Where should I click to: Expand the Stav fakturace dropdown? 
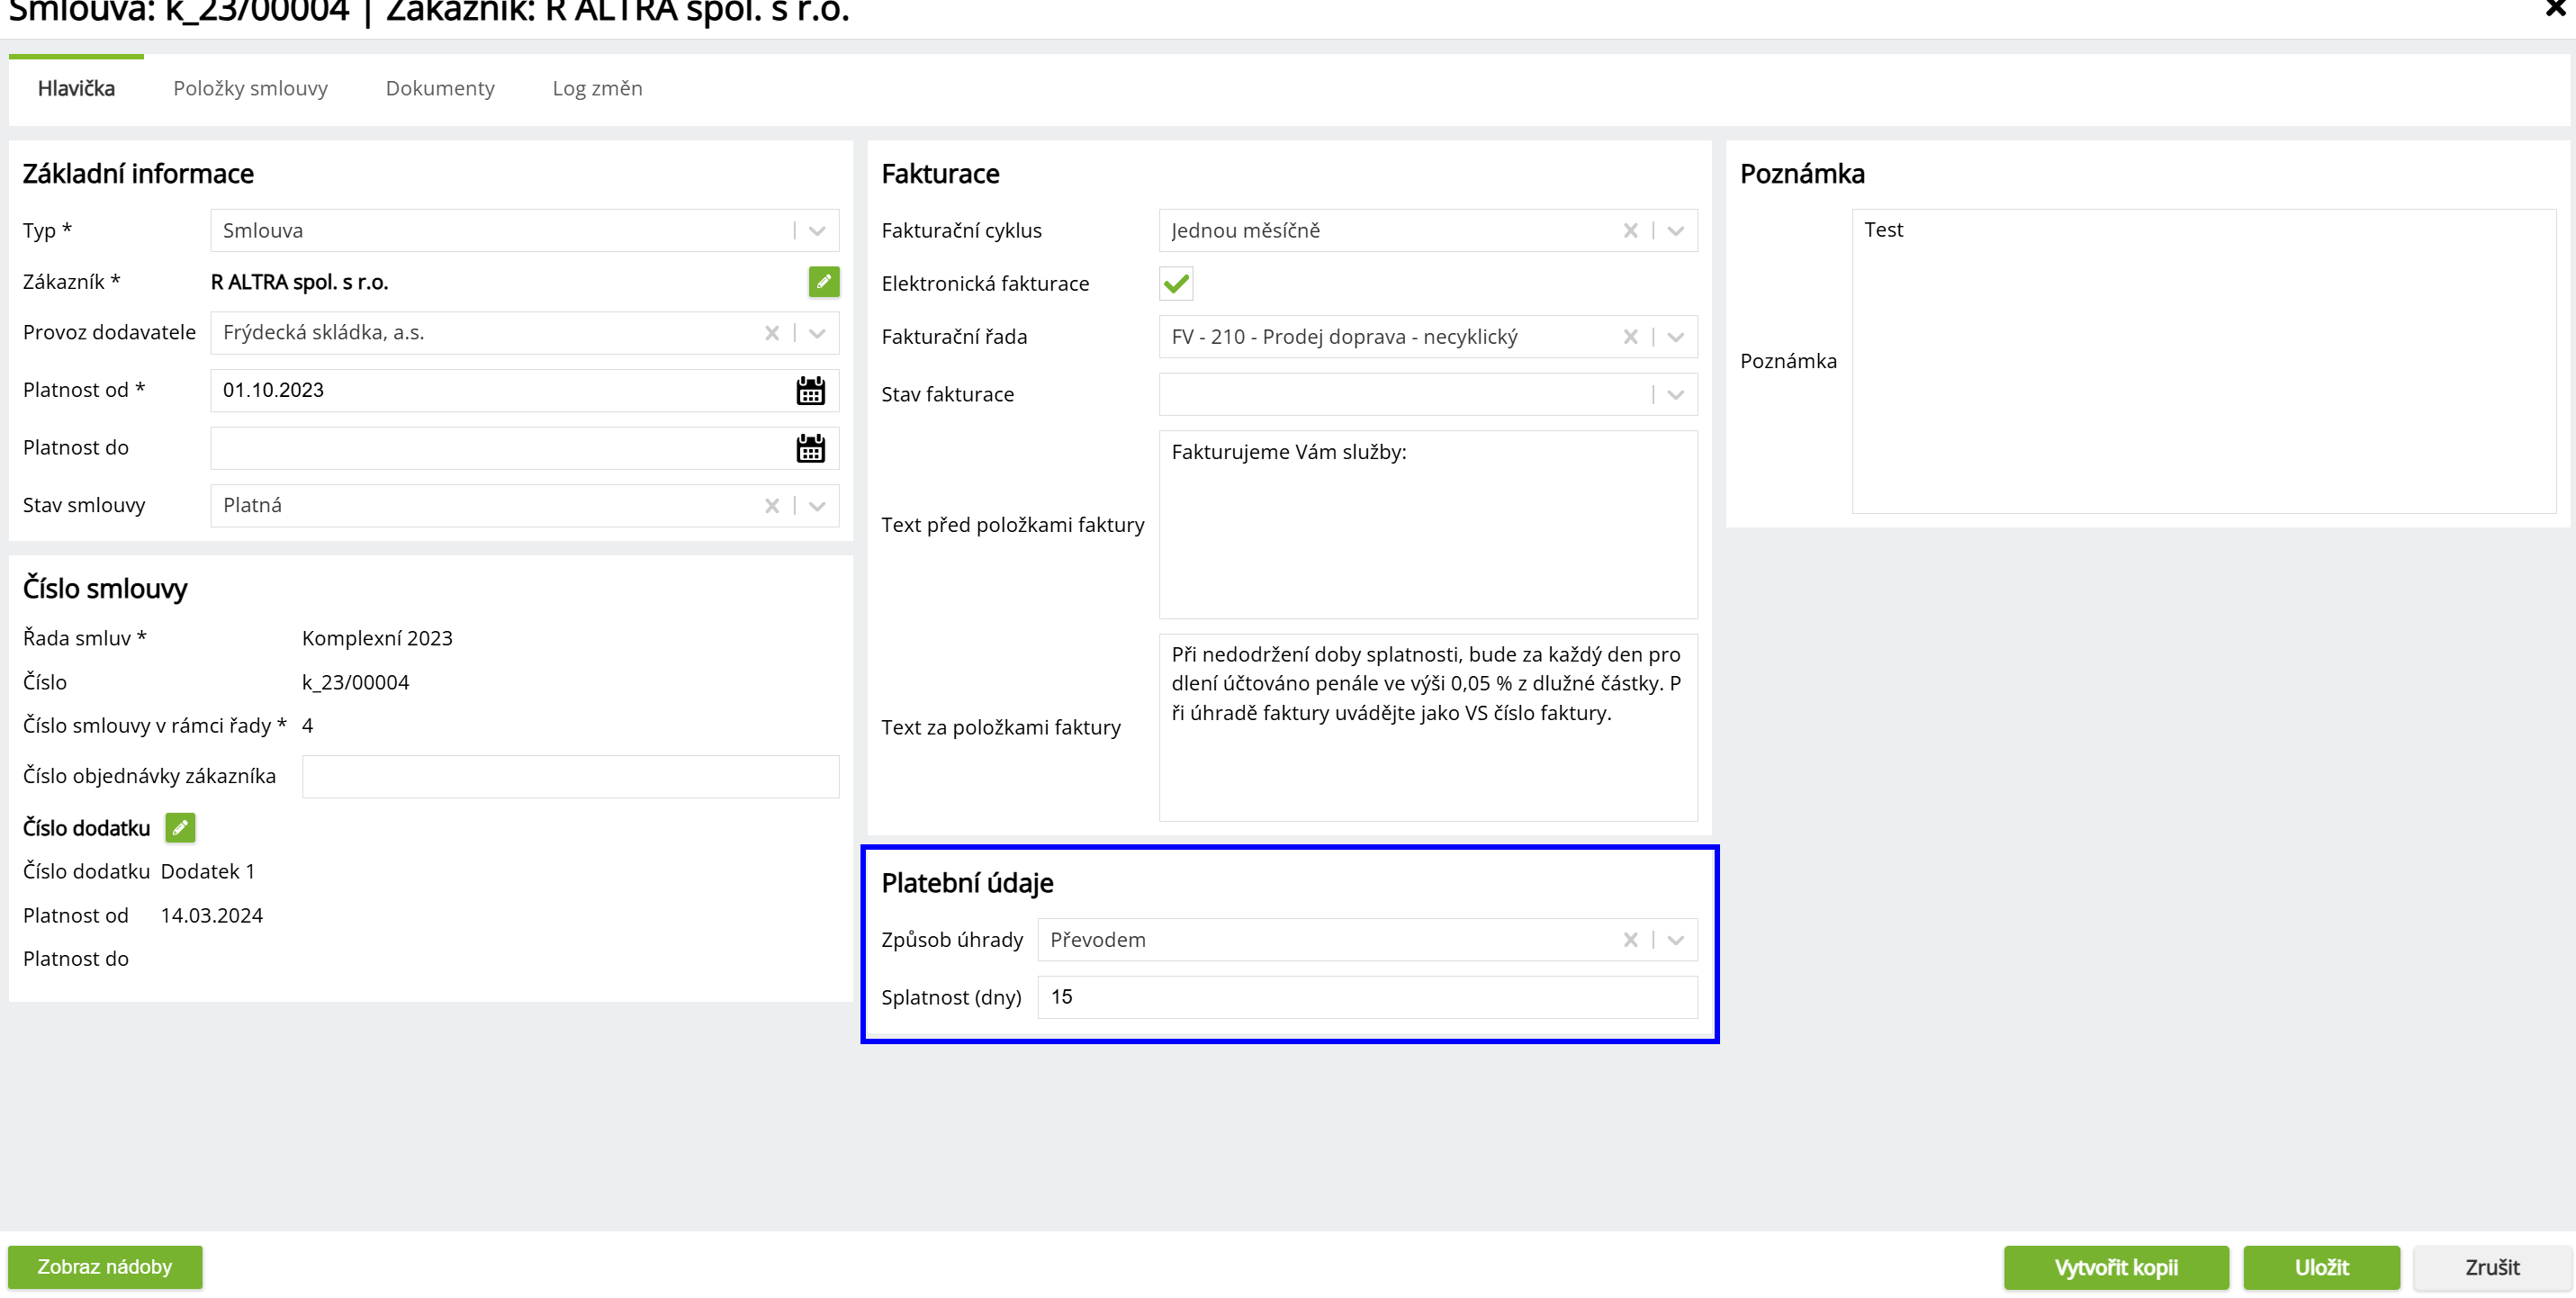[1676, 395]
